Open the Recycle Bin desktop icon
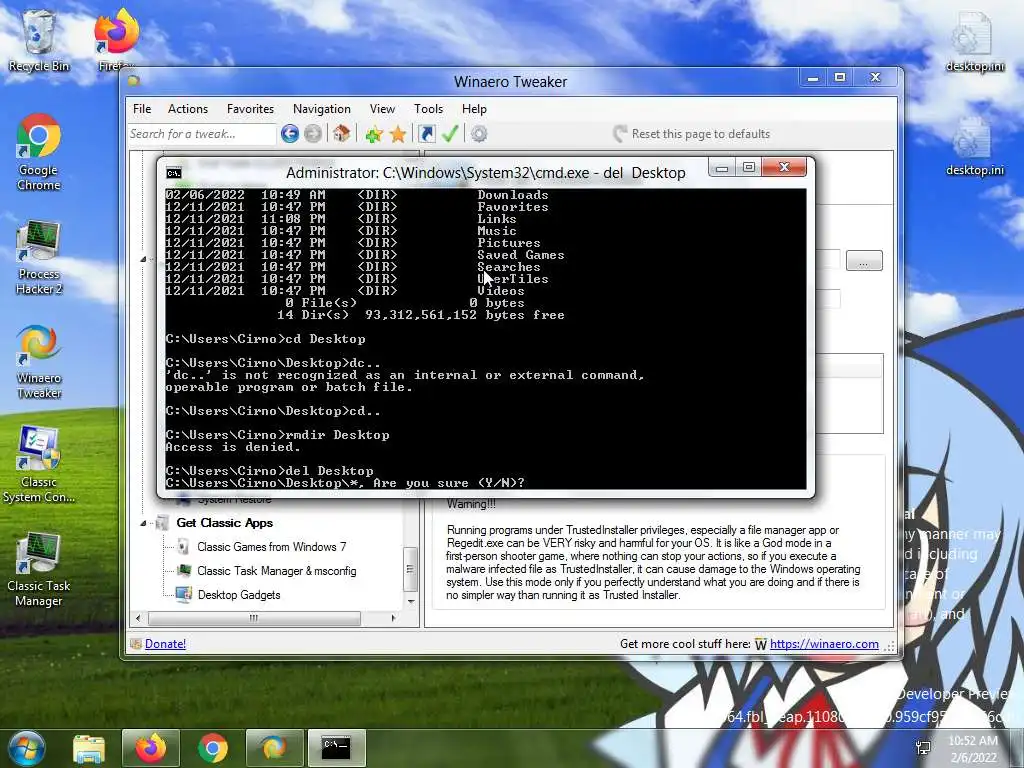Image resolution: width=1024 pixels, height=768 pixels. (x=39, y=40)
